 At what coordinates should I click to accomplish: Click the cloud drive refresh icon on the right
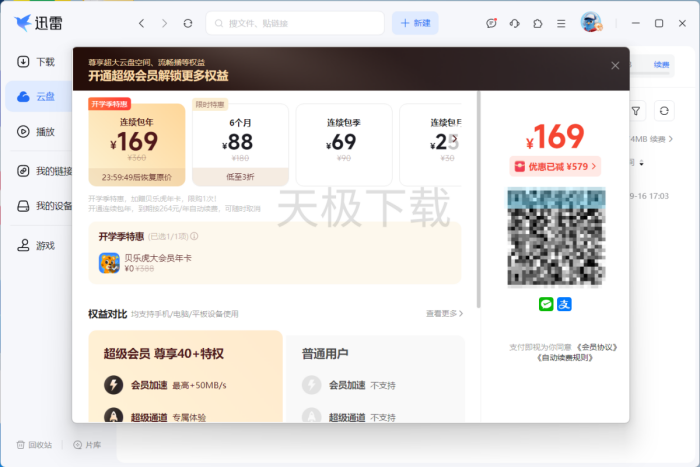pos(664,111)
